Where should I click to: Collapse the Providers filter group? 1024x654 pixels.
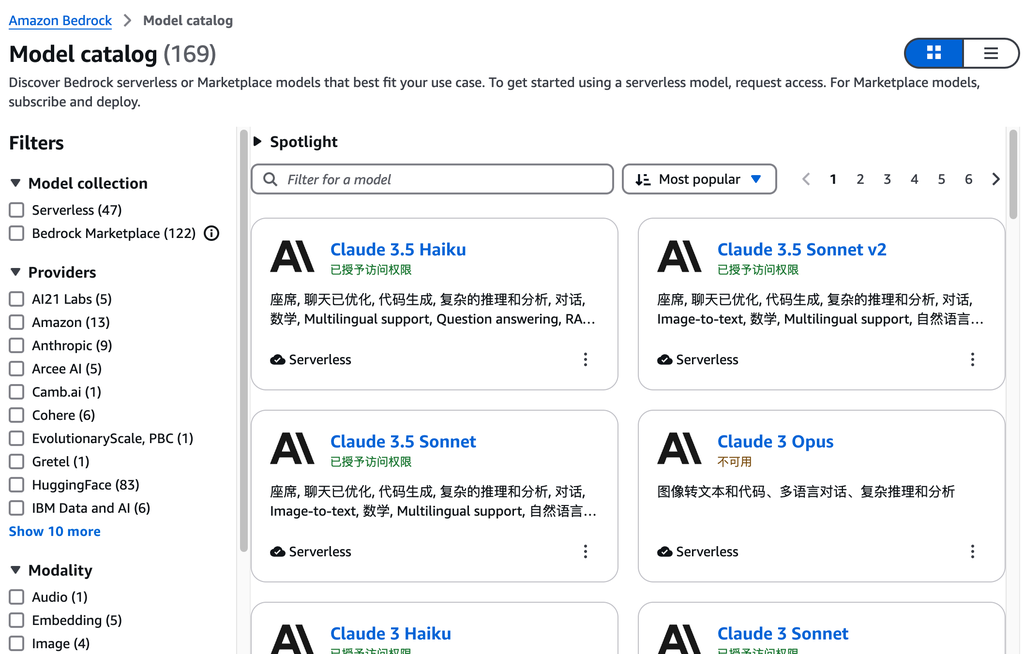pyautogui.click(x=16, y=272)
